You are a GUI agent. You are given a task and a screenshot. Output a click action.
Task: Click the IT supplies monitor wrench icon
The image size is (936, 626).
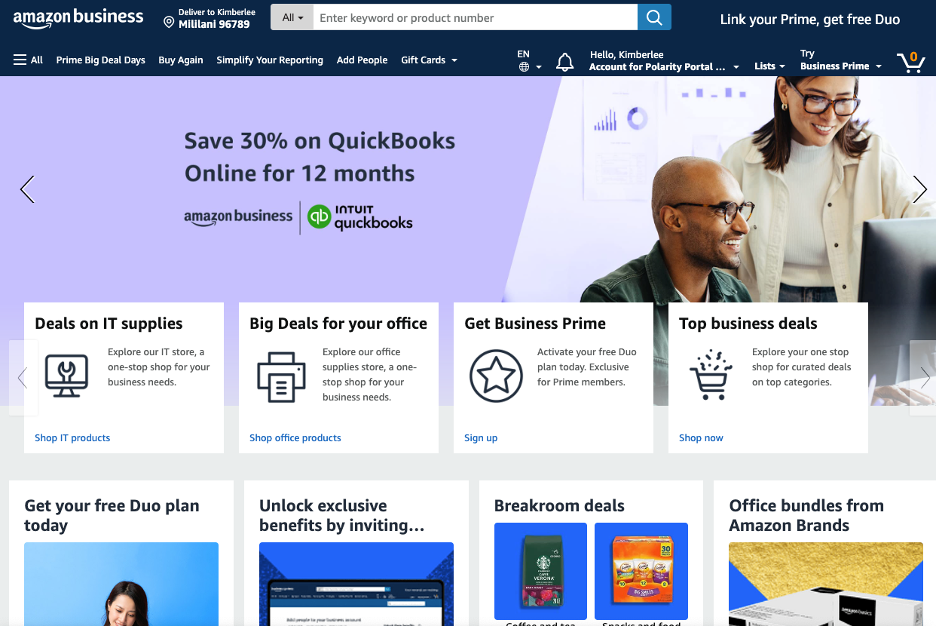[x=66, y=376]
